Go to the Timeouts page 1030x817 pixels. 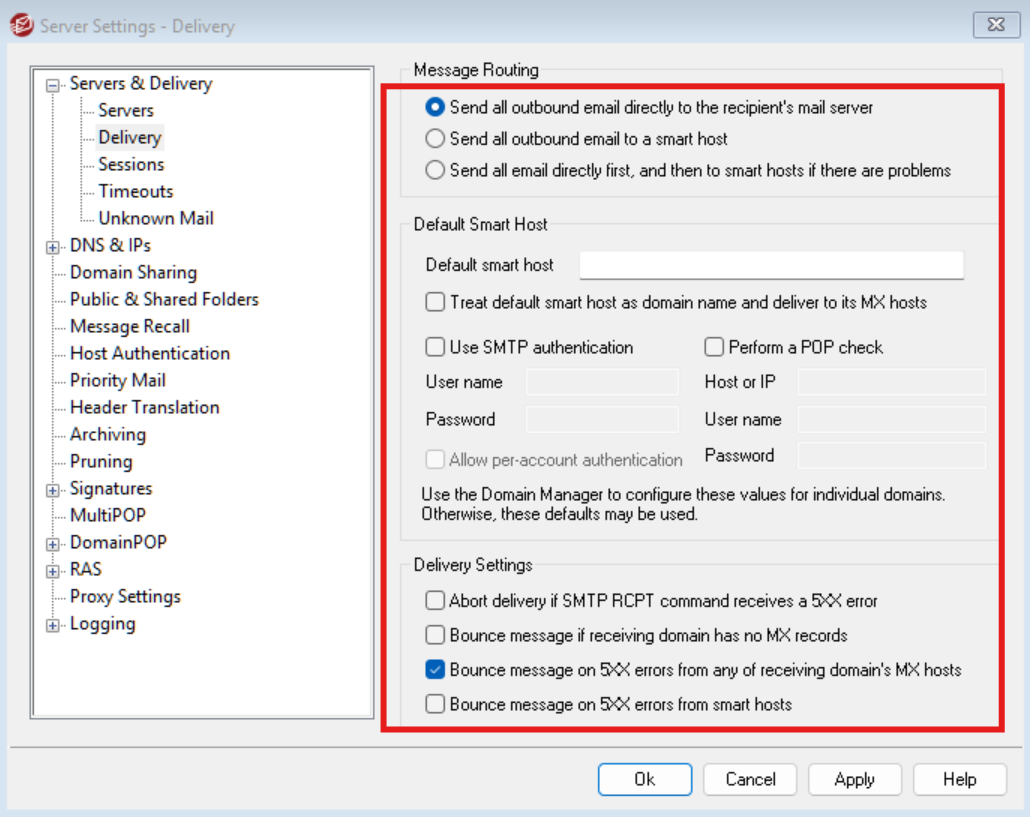click(136, 191)
